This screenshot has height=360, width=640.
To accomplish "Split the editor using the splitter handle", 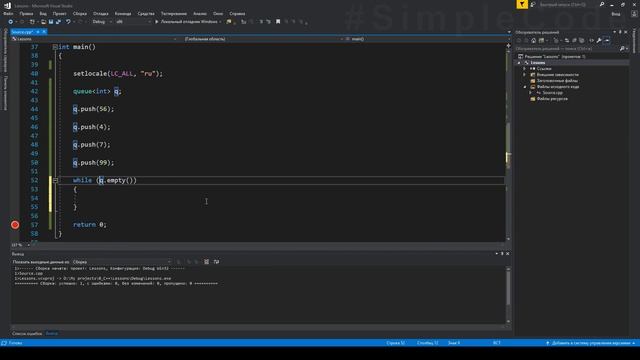I will (508, 46).
